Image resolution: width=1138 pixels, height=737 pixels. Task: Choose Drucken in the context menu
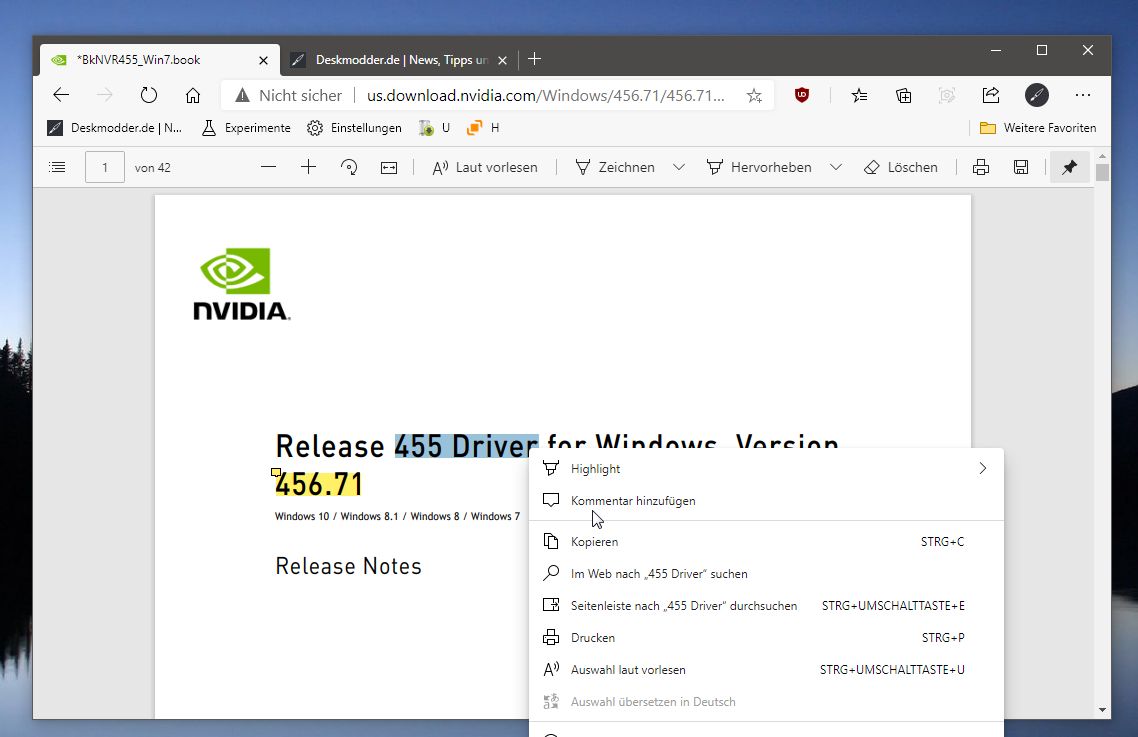pyautogui.click(x=766, y=638)
